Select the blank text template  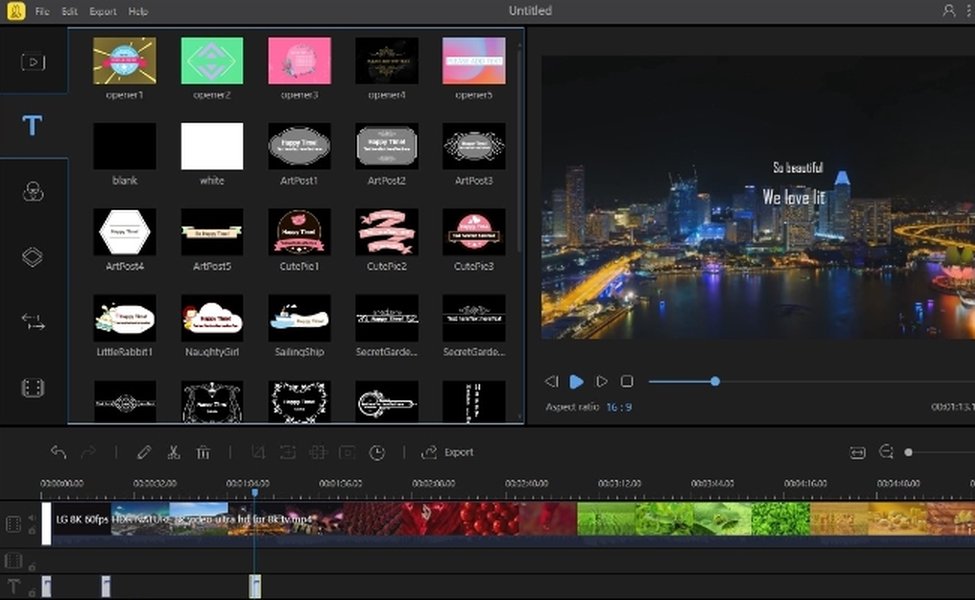tap(124, 146)
